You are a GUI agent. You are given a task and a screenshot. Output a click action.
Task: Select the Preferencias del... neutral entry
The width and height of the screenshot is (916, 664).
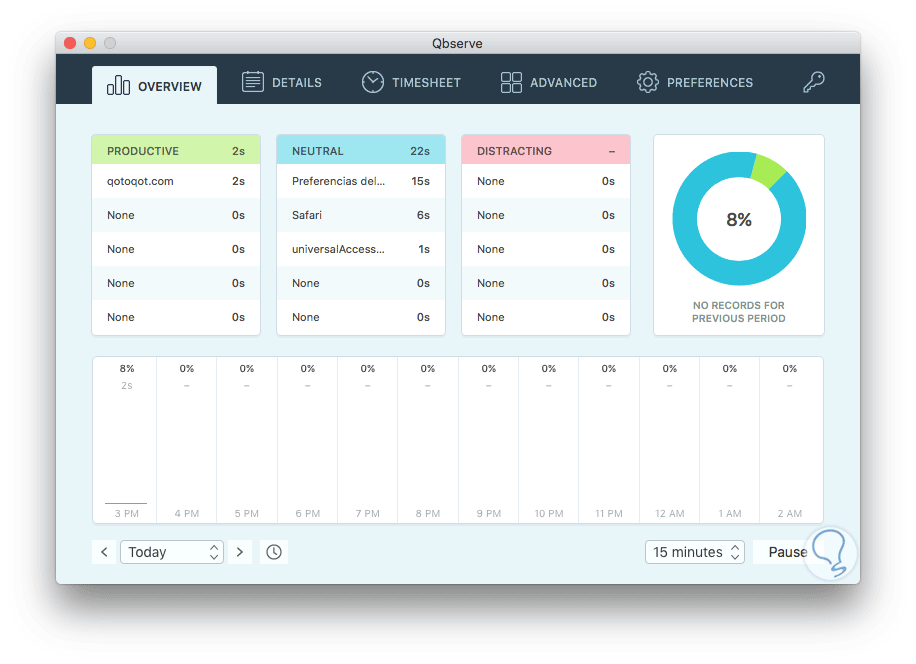pos(360,181)
